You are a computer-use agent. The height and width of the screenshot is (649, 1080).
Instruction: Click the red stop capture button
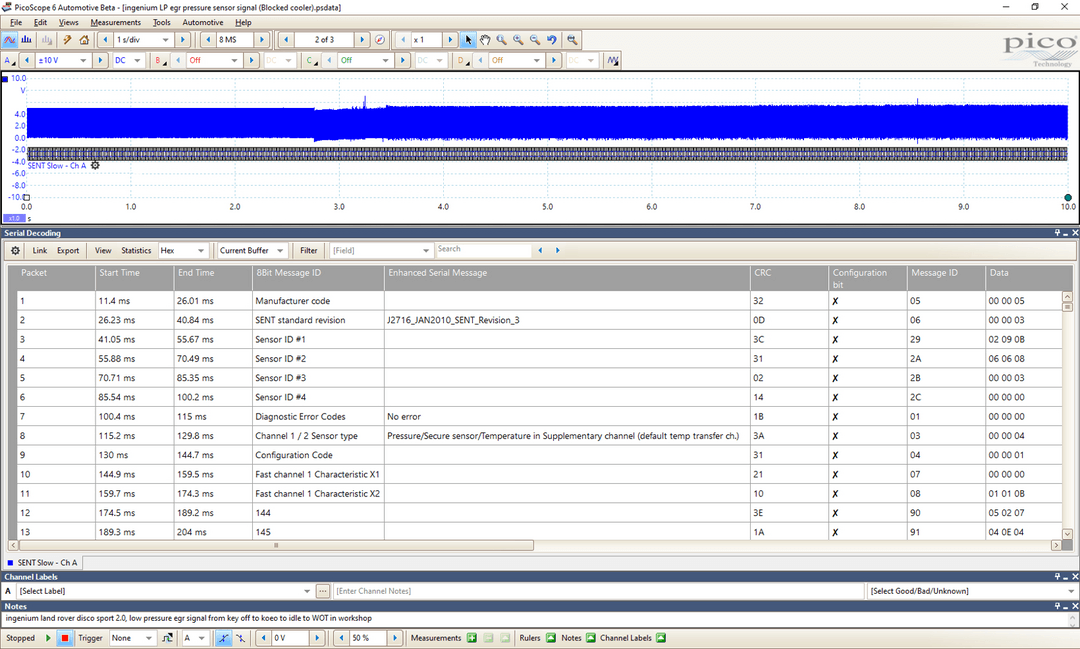tap(65, 638)
